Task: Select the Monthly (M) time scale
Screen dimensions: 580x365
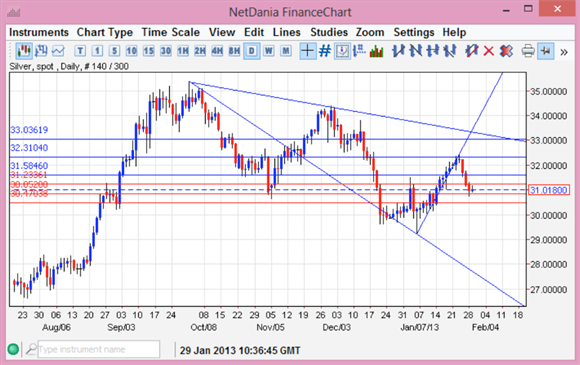Action: tap(286, 51)
